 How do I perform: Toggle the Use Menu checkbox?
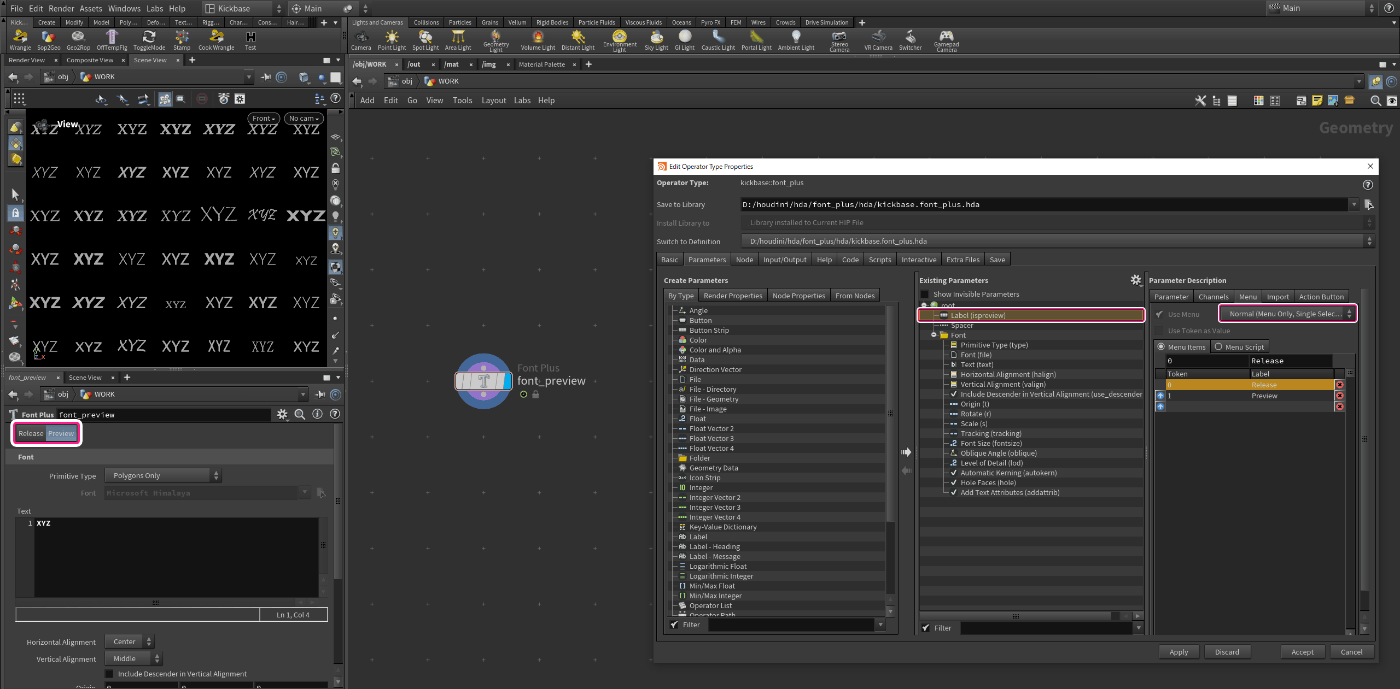pos(1160,314)
